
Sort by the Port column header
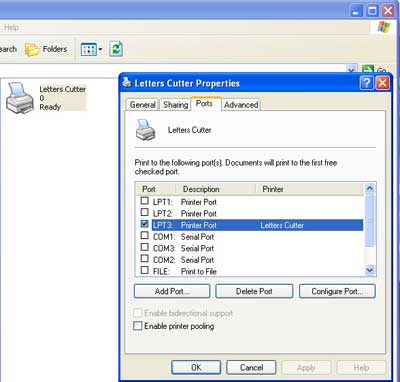[x=155, y=189]
